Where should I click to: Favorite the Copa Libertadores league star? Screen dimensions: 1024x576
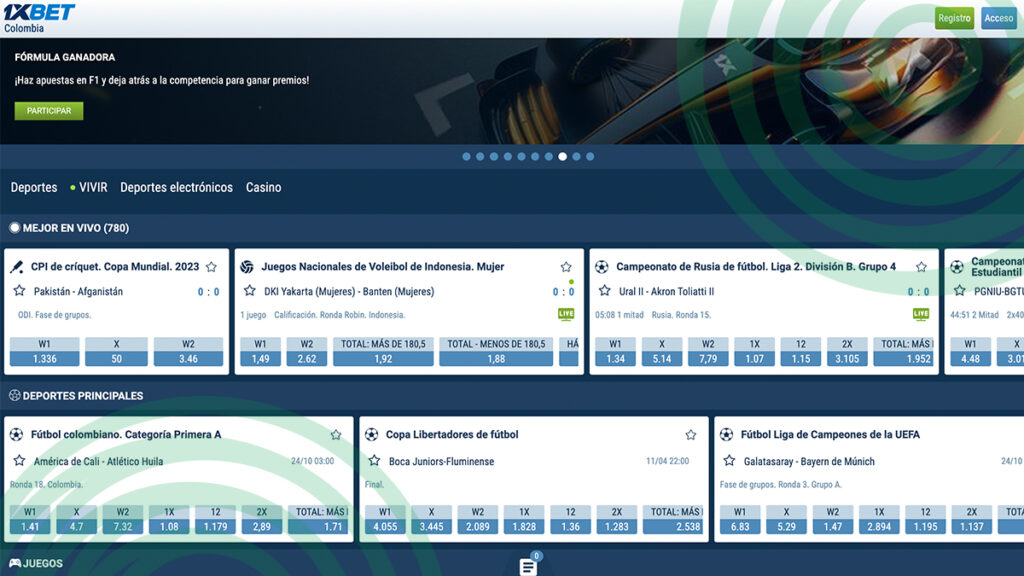tap(691, 435)
